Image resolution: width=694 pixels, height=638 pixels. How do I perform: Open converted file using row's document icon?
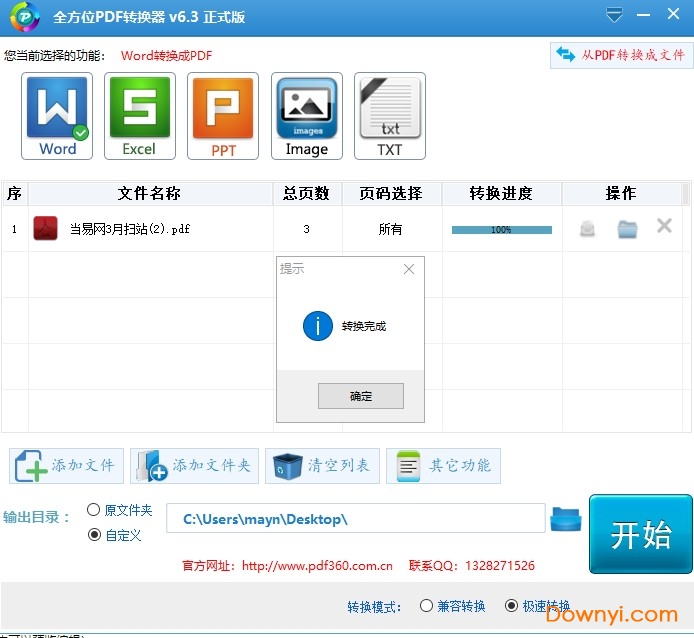point(587,229)
